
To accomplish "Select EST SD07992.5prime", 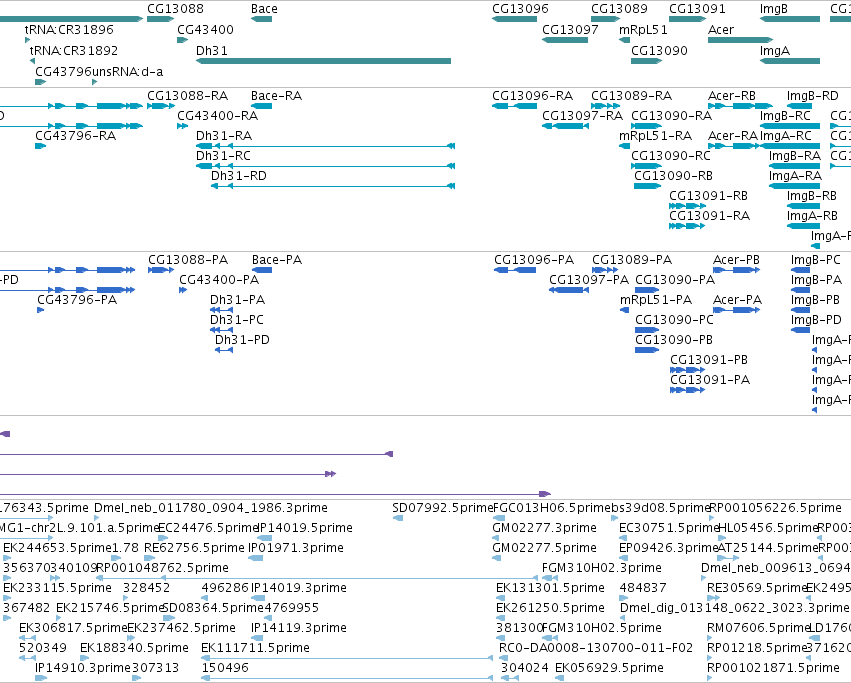I will (443, 508).
